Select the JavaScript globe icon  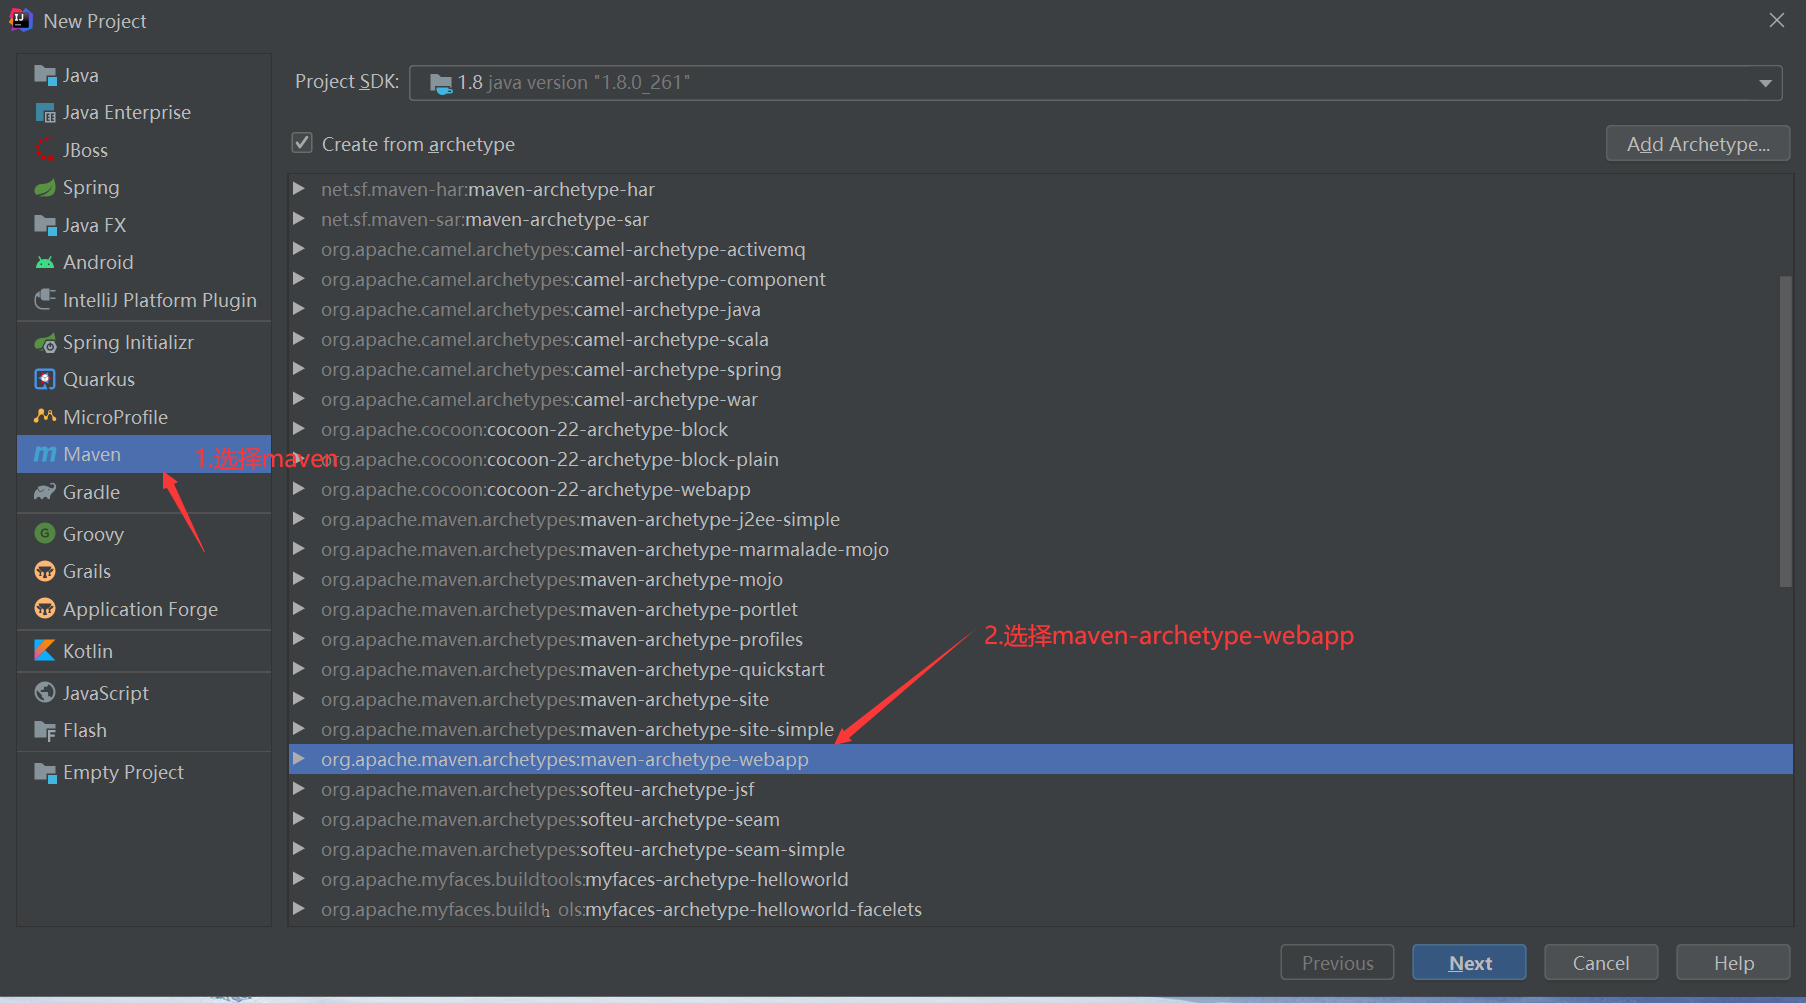tap(45, 693)
